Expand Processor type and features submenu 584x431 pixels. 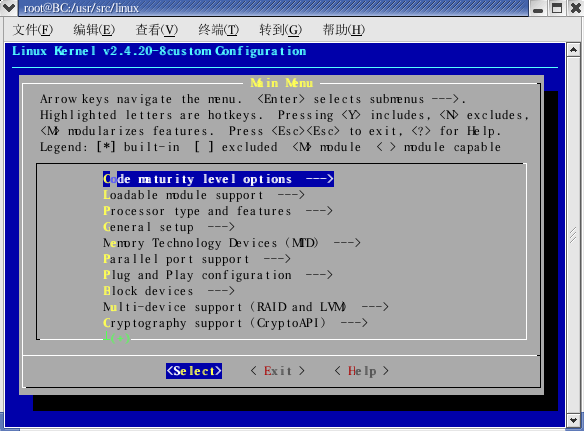point(218,211)
